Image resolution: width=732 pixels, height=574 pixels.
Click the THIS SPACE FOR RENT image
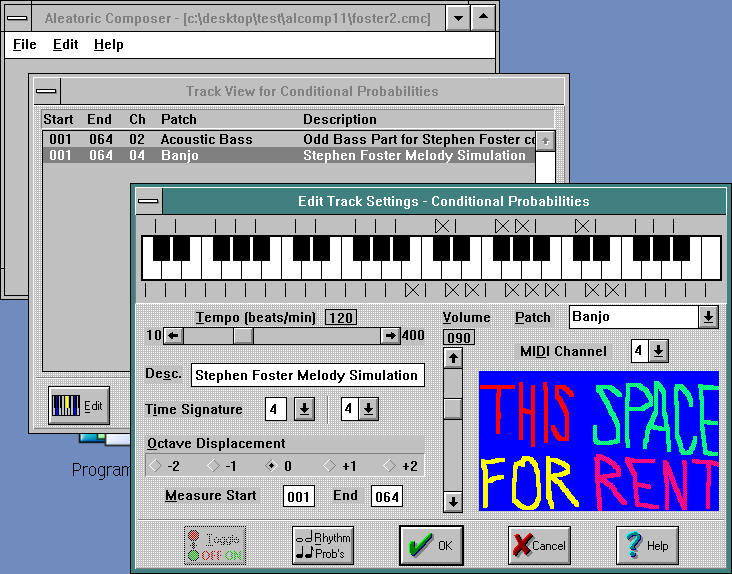click(x=598, y=440)
